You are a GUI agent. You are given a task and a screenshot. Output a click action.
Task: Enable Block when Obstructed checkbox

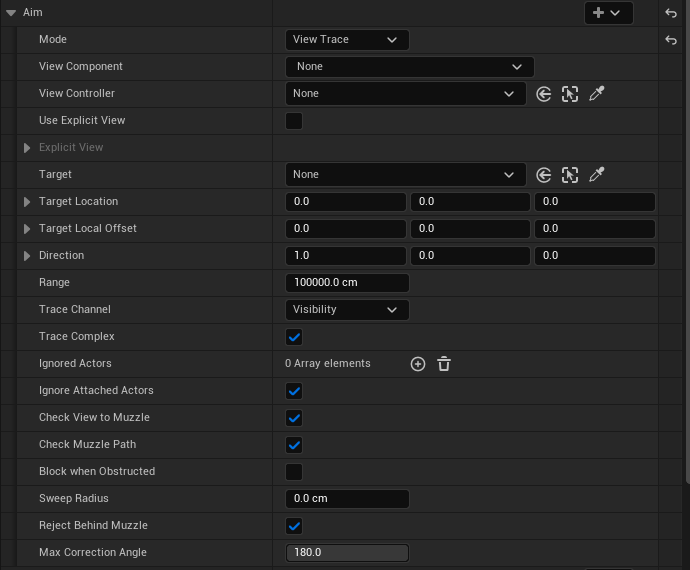[294, 472]
